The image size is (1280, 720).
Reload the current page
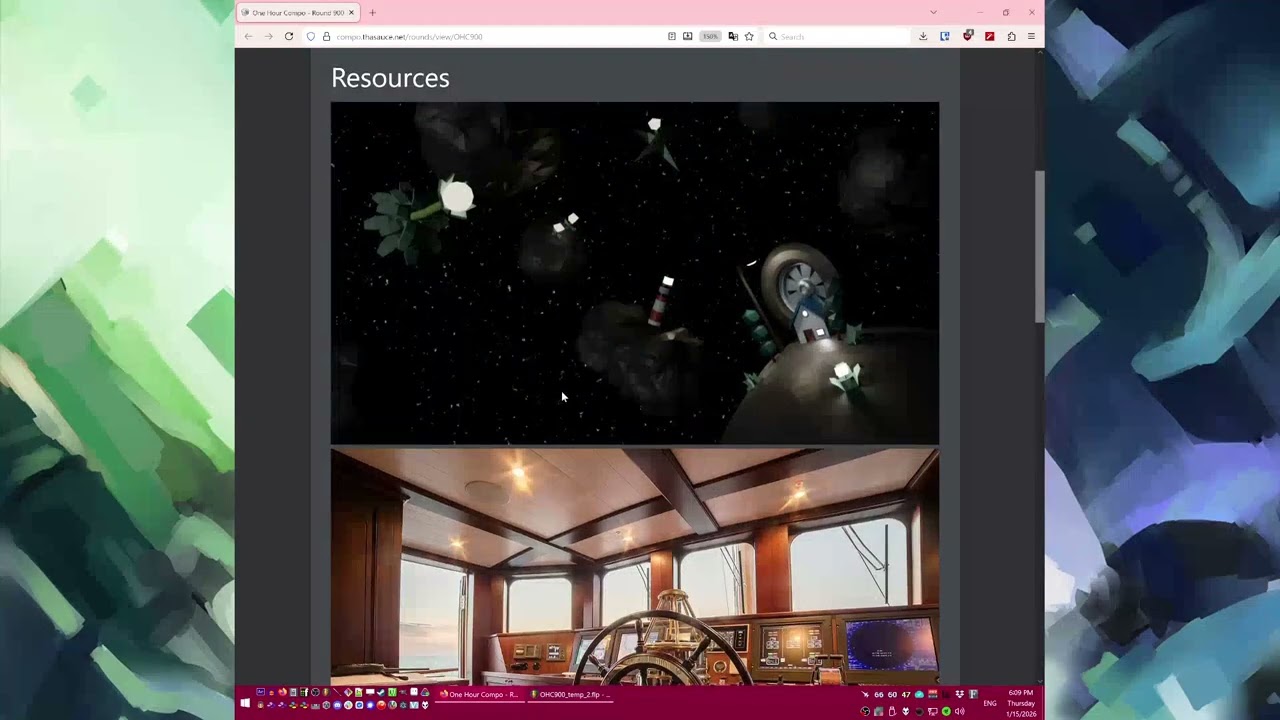pos(289,36)
